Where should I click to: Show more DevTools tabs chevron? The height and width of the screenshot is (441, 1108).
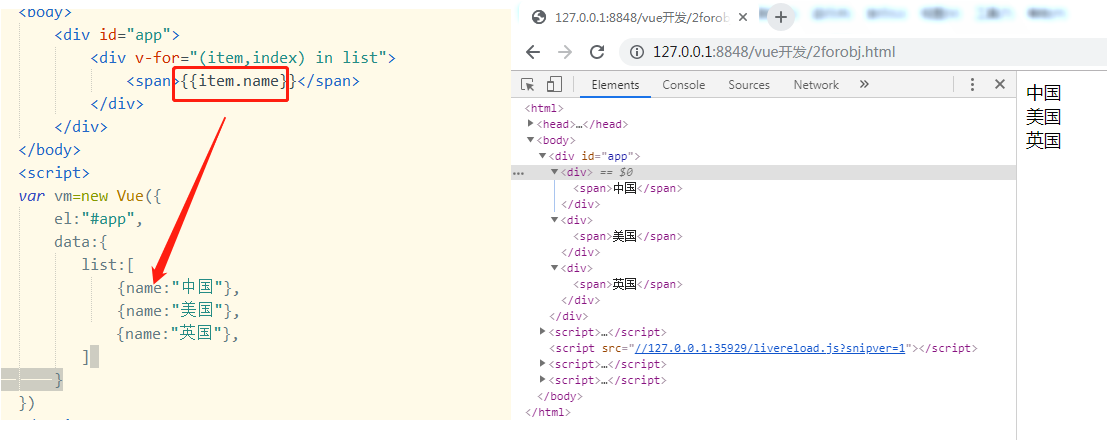[864, 85]
